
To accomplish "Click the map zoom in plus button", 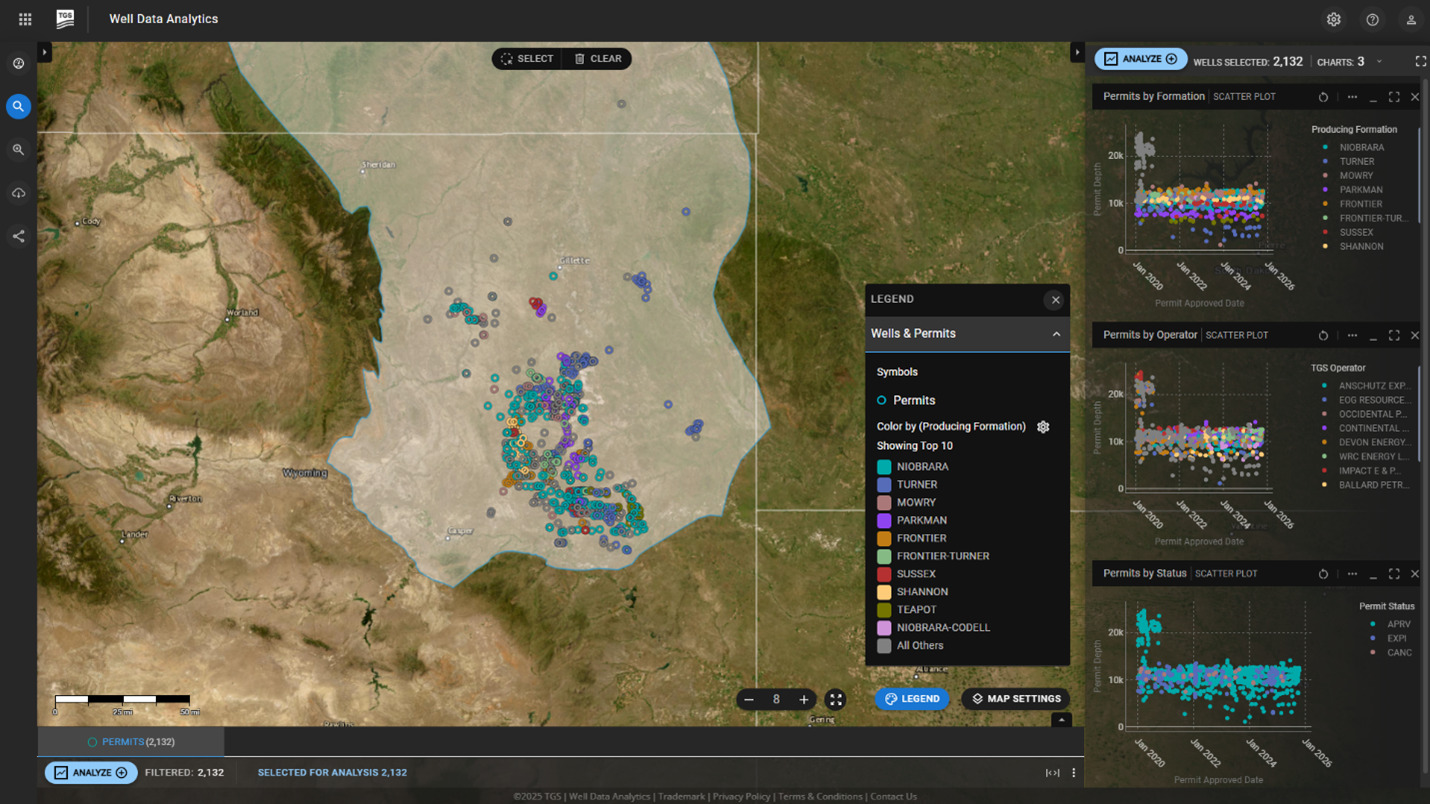I will pos(803,700).
